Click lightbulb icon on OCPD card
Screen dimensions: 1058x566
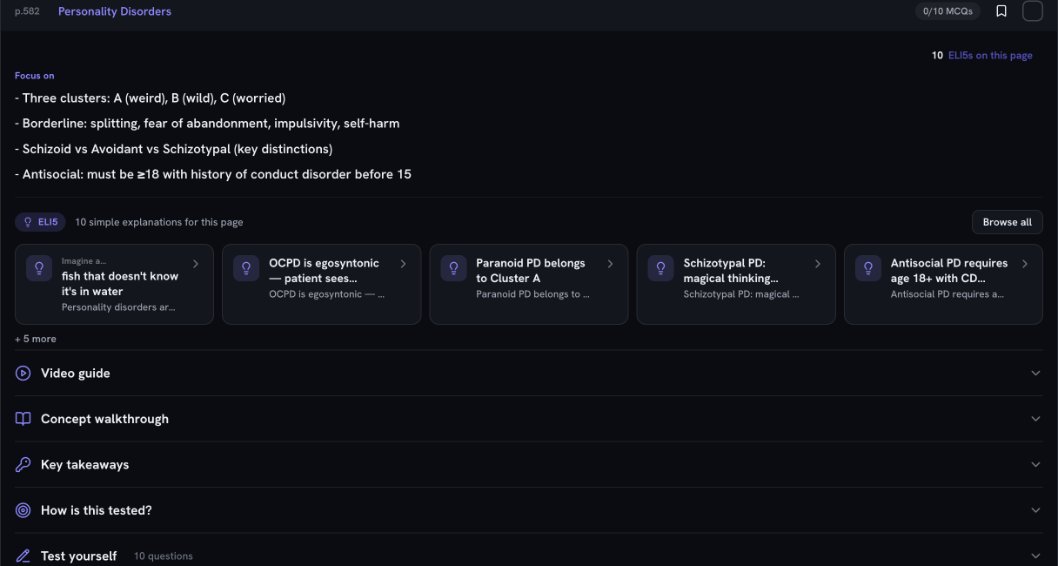click(246, 268)
